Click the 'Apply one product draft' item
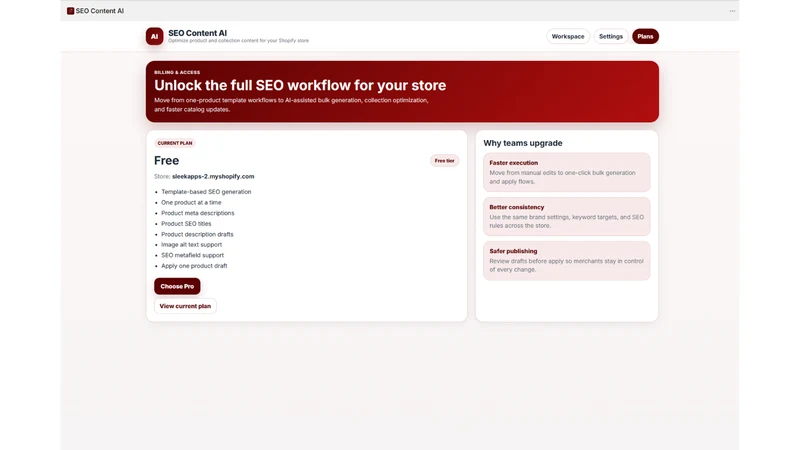Viewport: 800px width, 450px height. [194, 266]
